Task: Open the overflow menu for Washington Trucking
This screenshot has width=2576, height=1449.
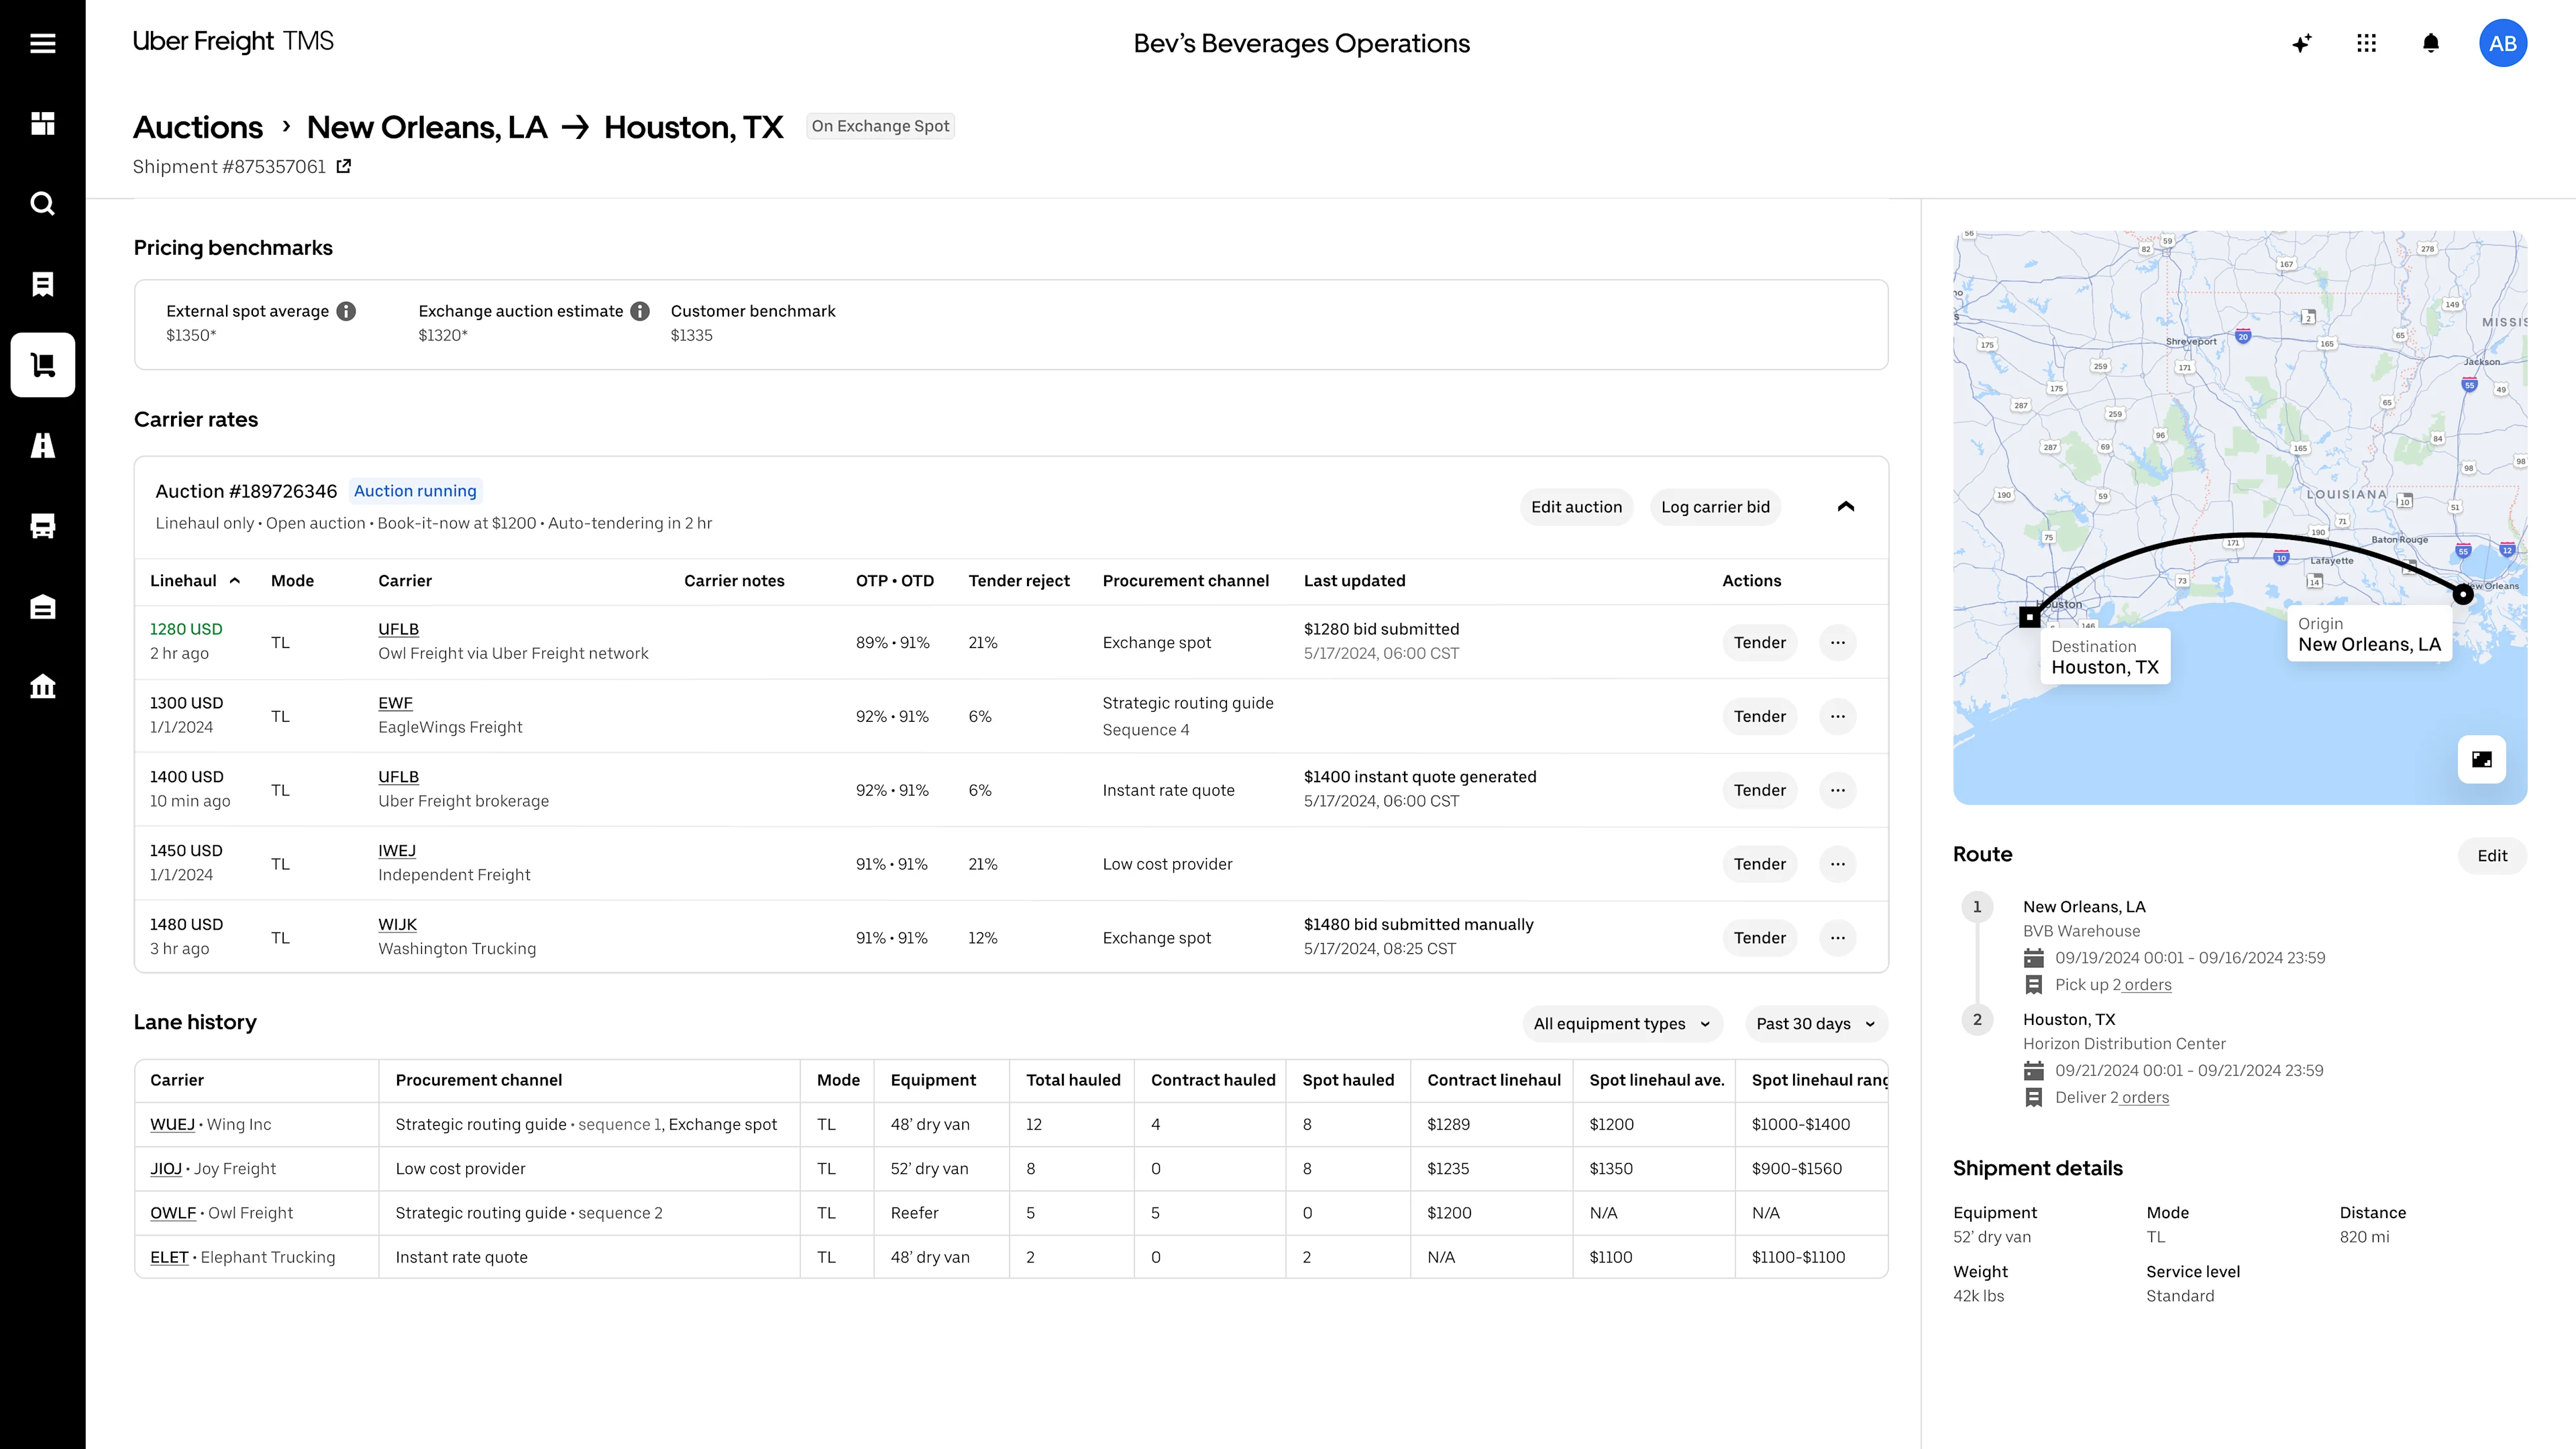Action: [1838, 937]
